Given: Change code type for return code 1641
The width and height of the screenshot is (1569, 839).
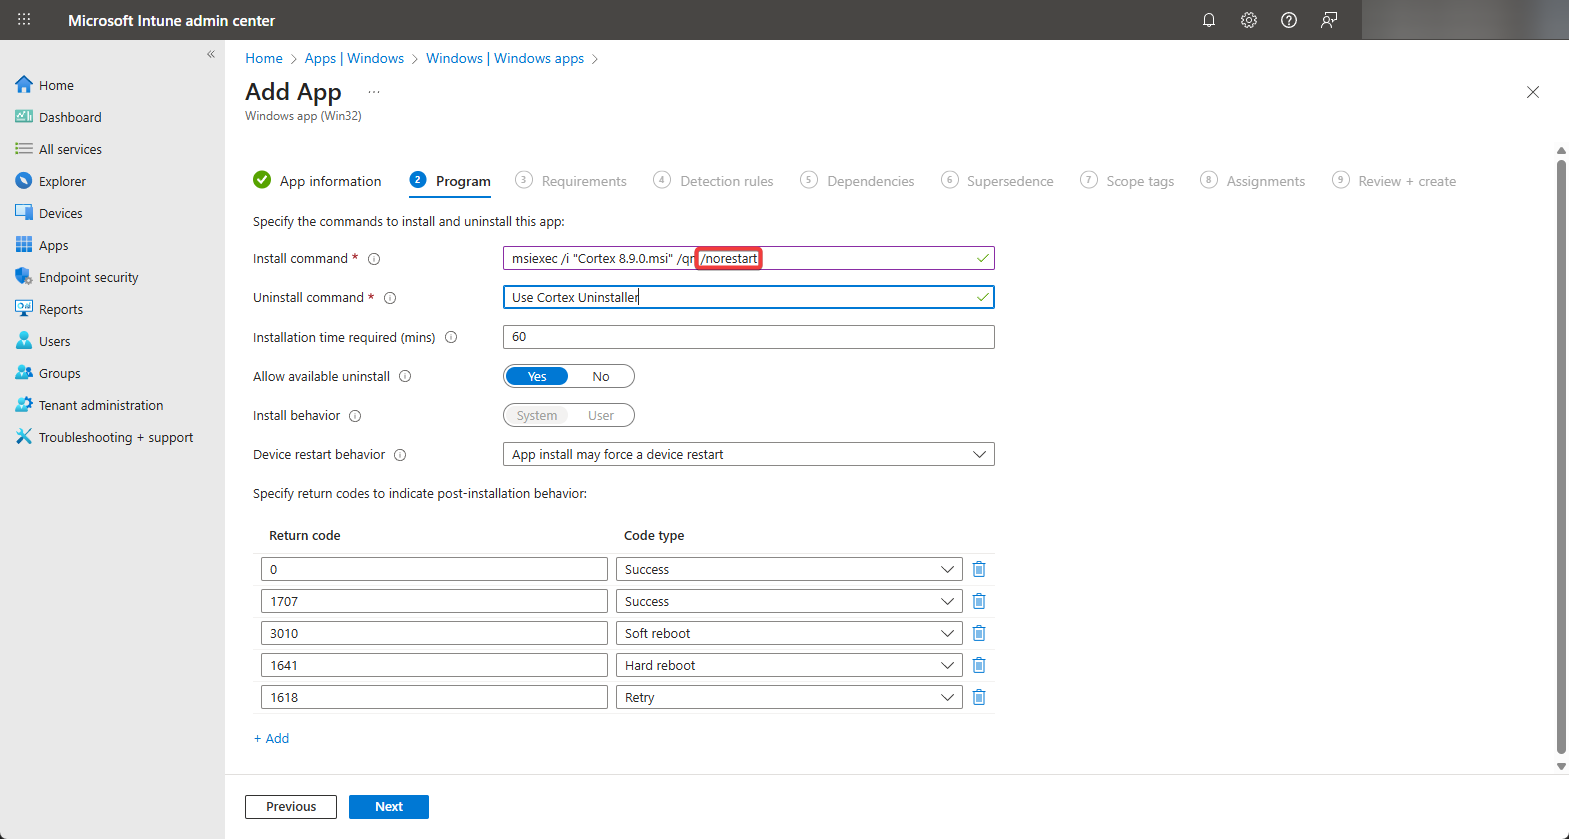Looking at the screenshot, I should 789,665.
